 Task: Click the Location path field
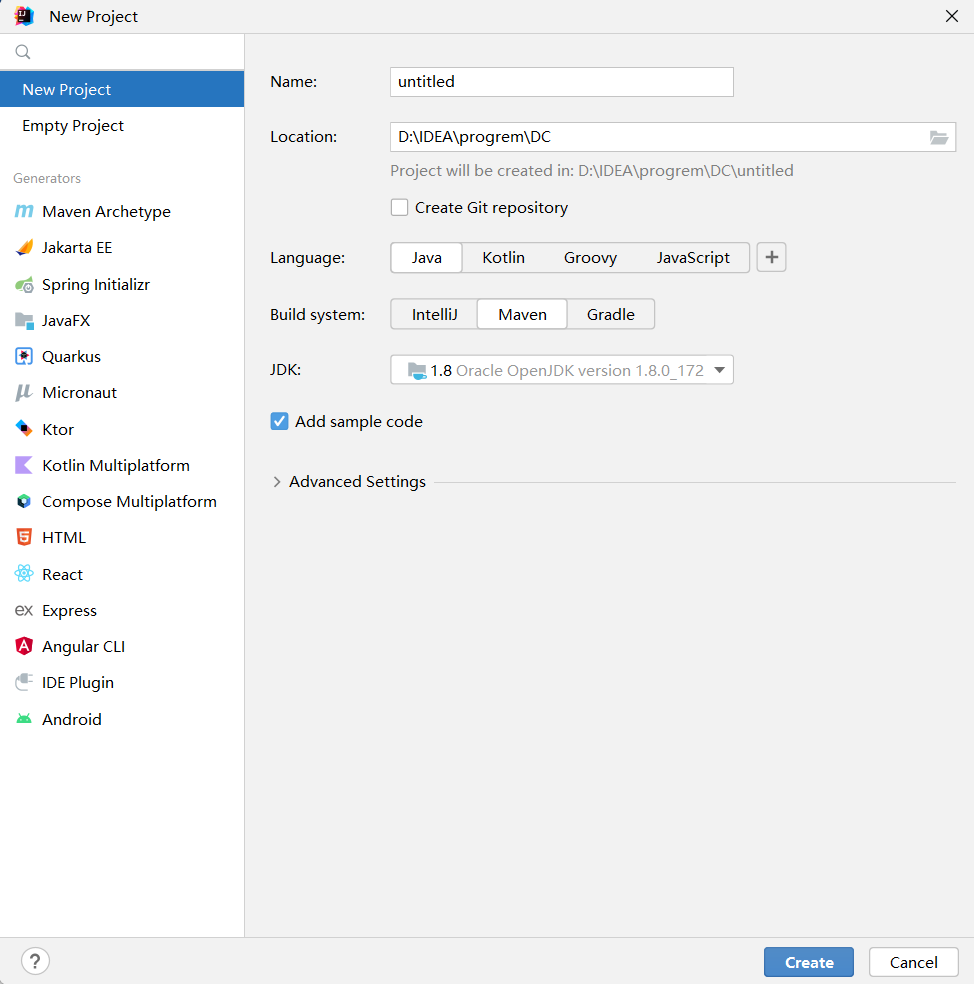click(673, 137)
